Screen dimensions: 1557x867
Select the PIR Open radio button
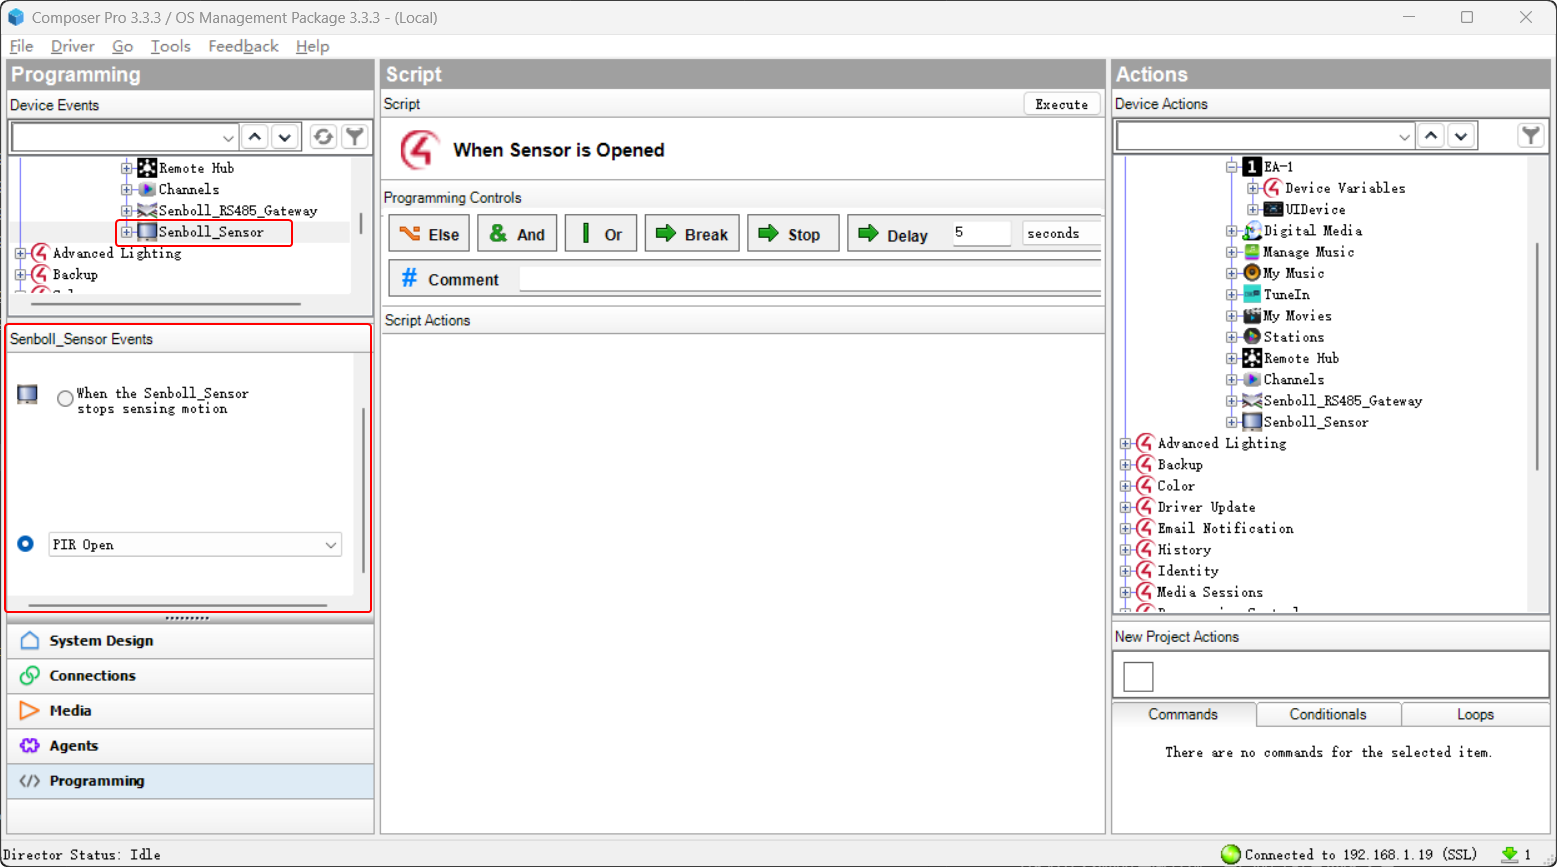(x=26, y=544)
